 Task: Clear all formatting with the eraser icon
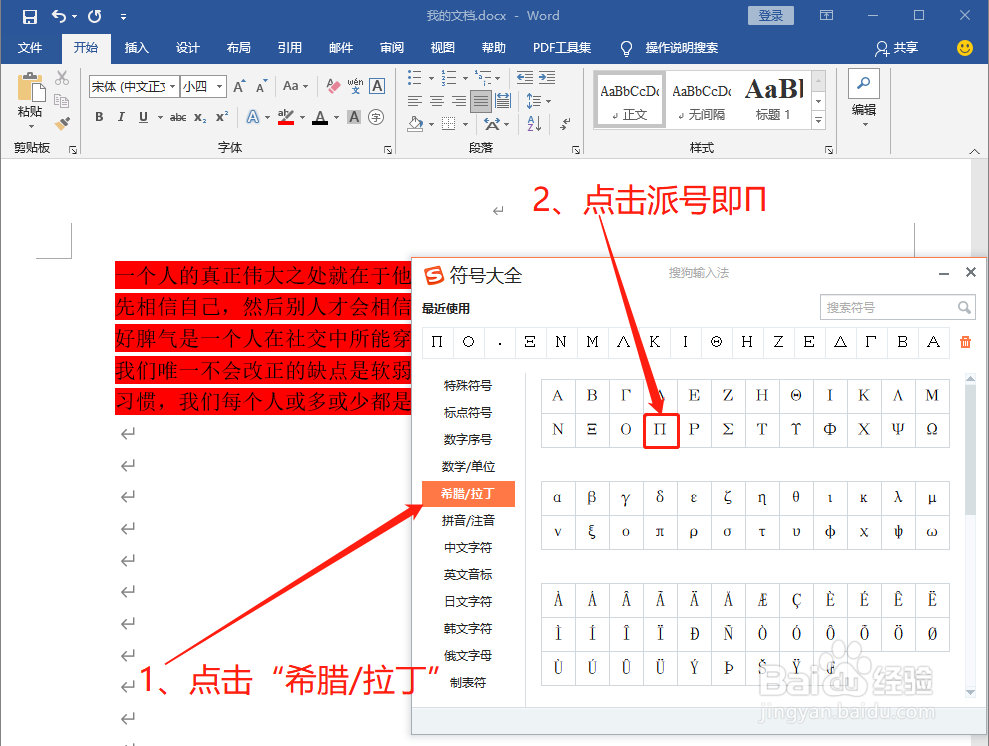(334, 86)
